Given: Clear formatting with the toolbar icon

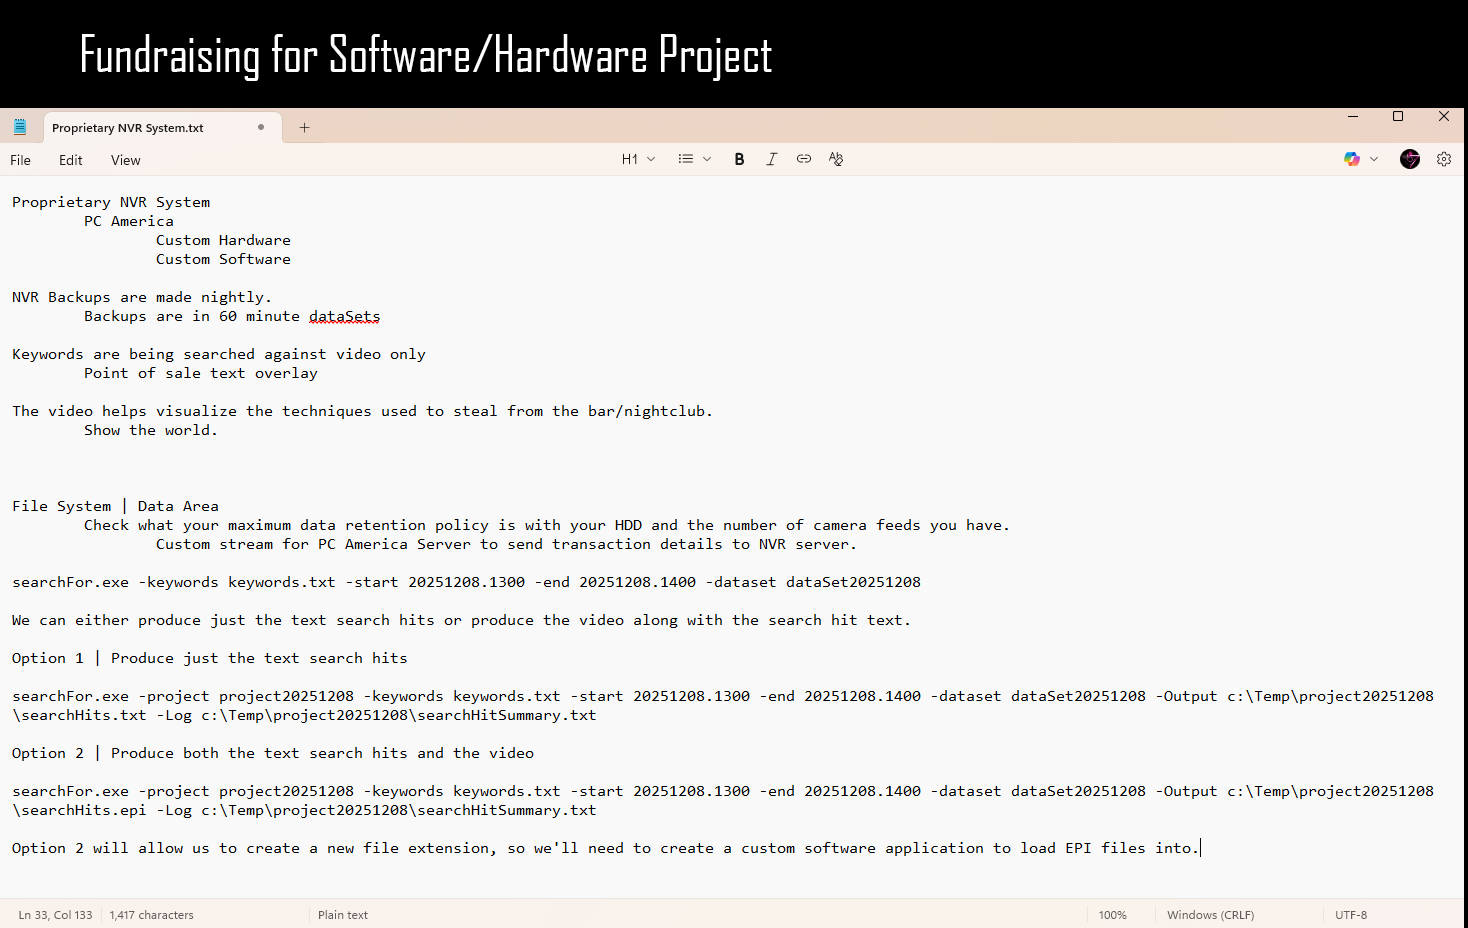Looking at the screenshot, I should [x=836, y=159].
